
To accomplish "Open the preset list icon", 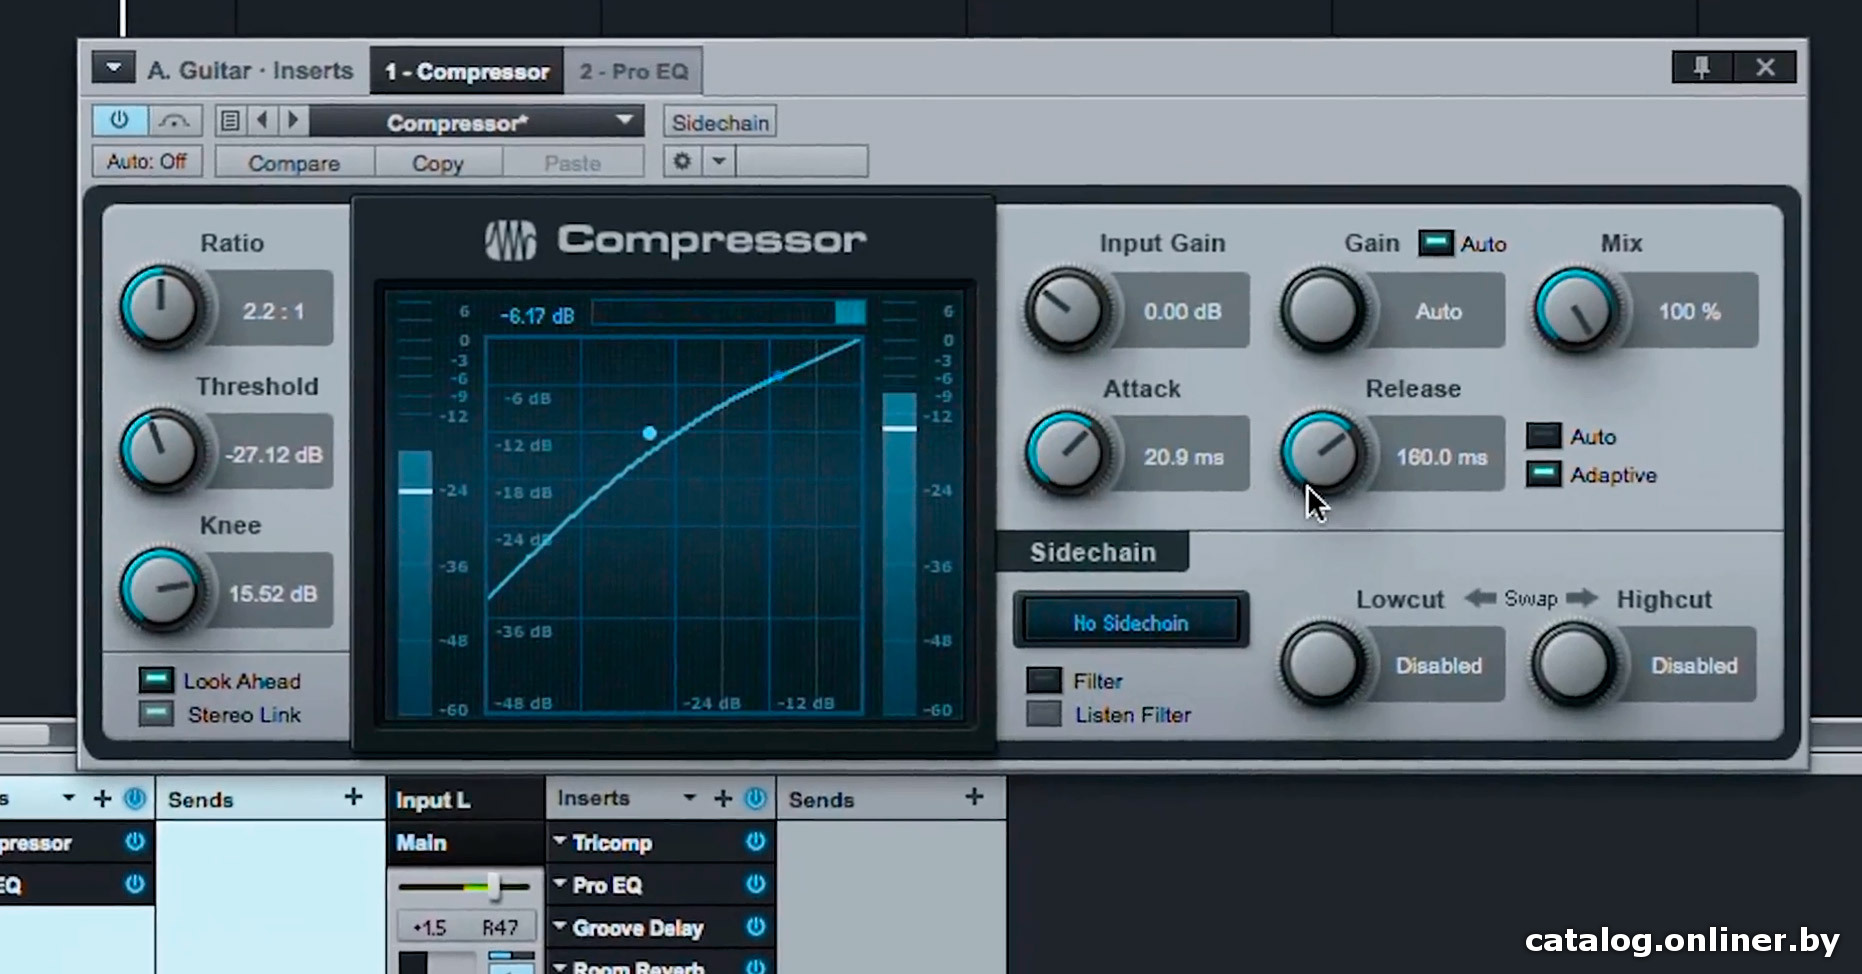I will point(230,121).
